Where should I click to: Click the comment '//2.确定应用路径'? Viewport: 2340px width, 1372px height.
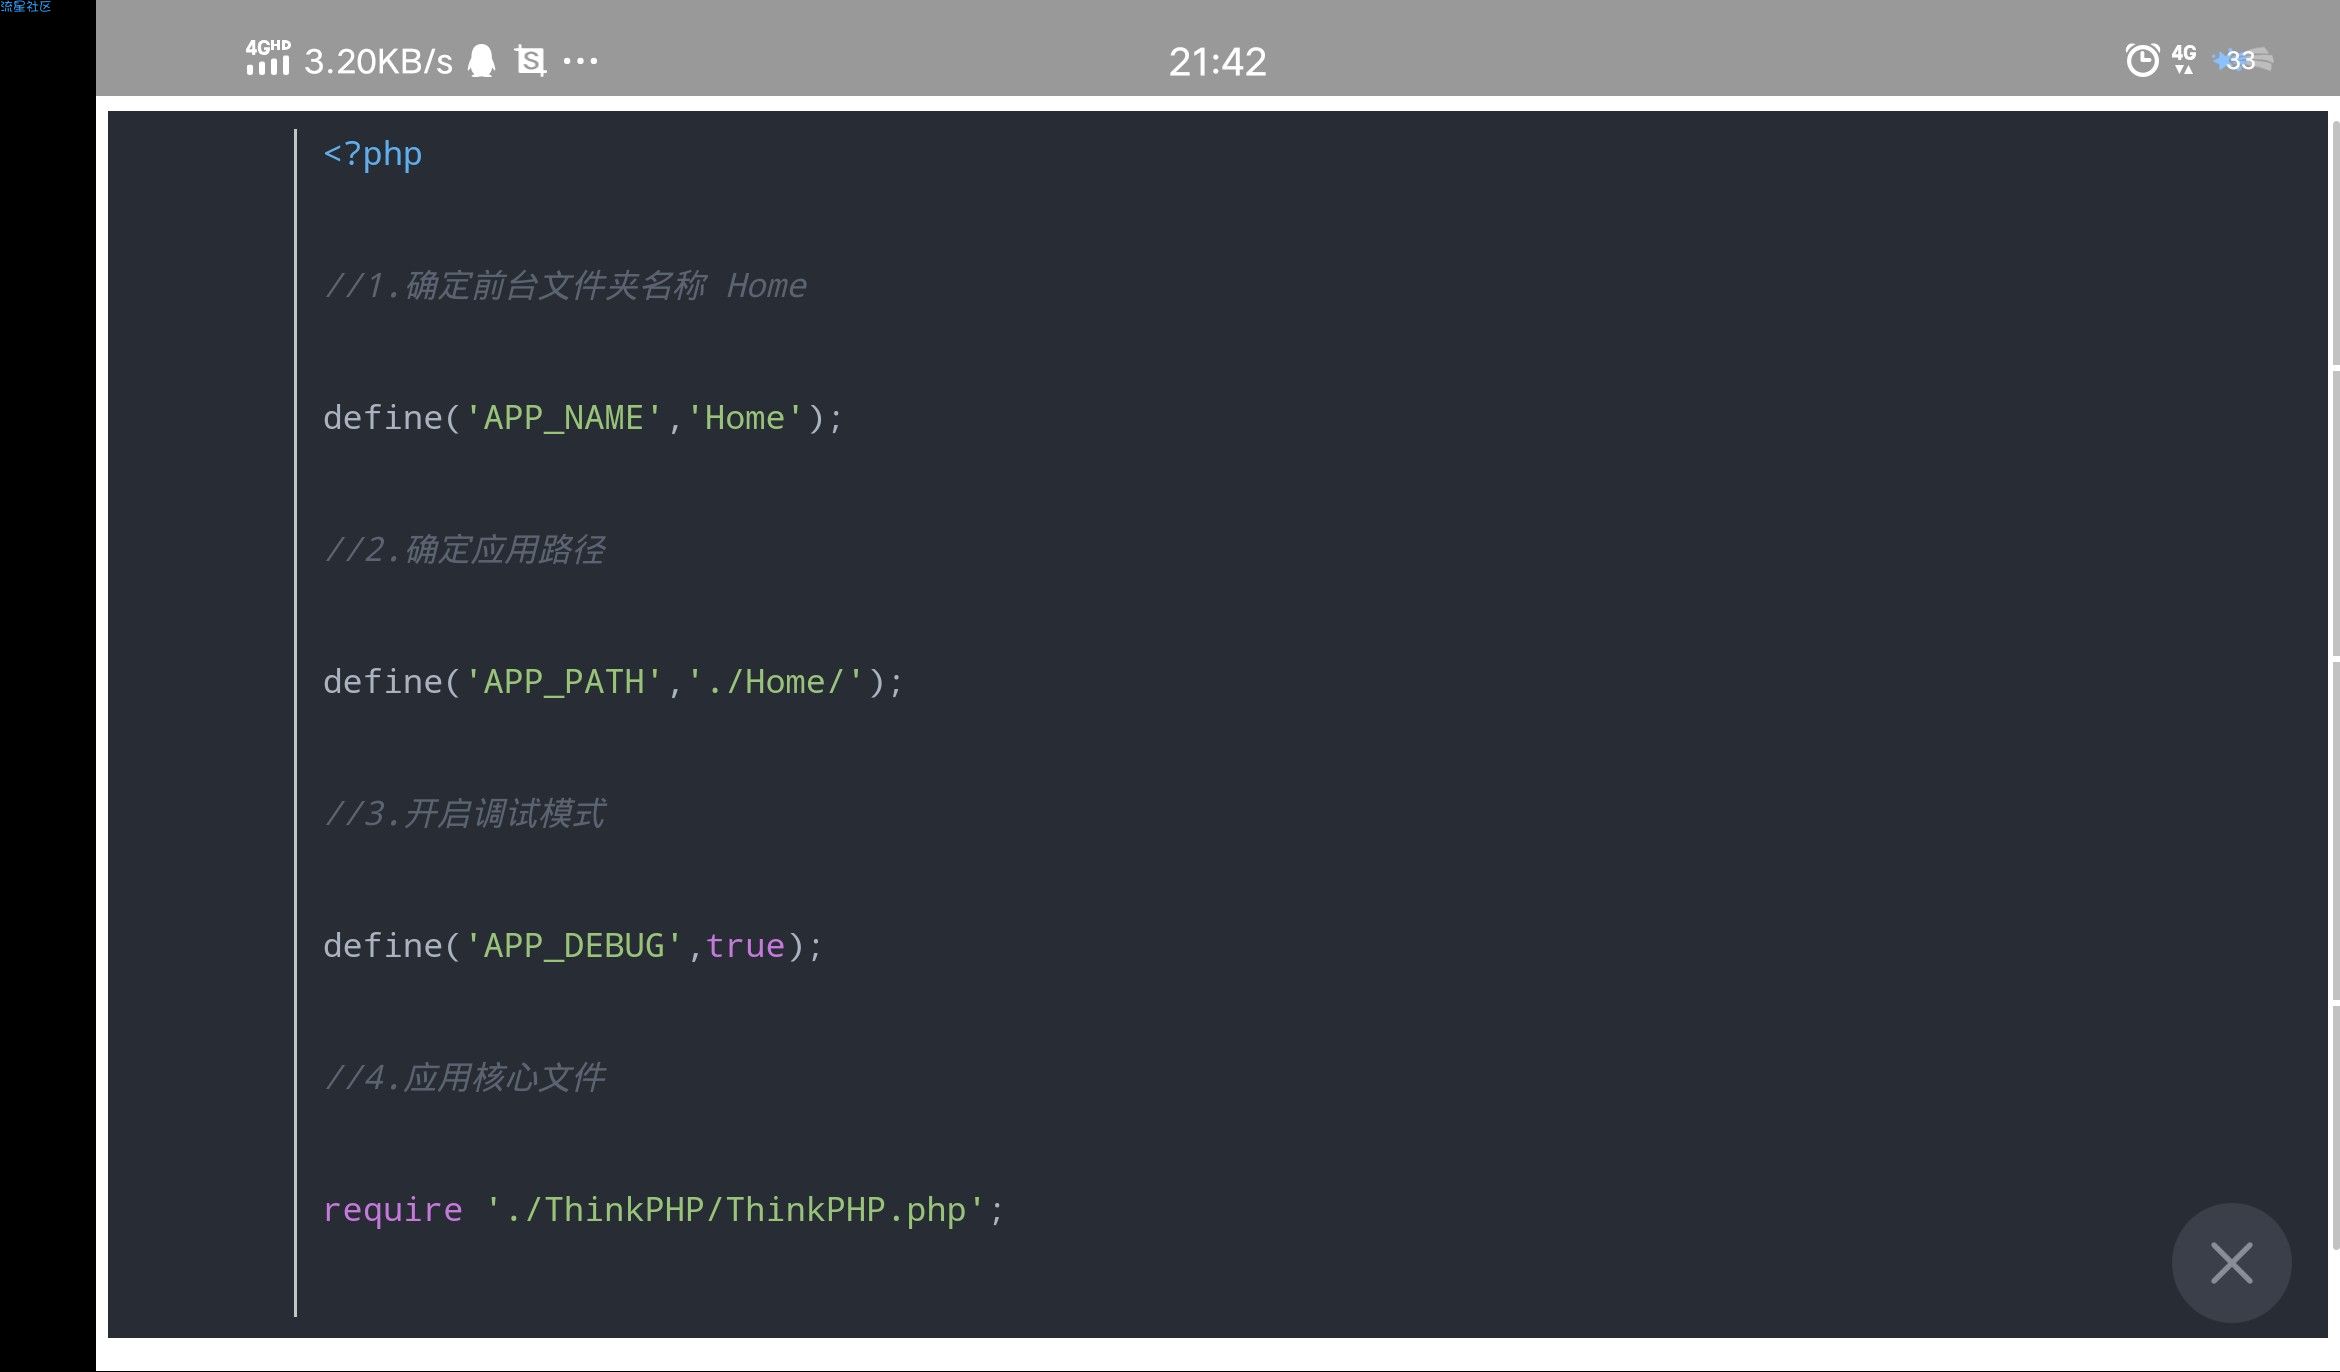click(x=464, y=550)
